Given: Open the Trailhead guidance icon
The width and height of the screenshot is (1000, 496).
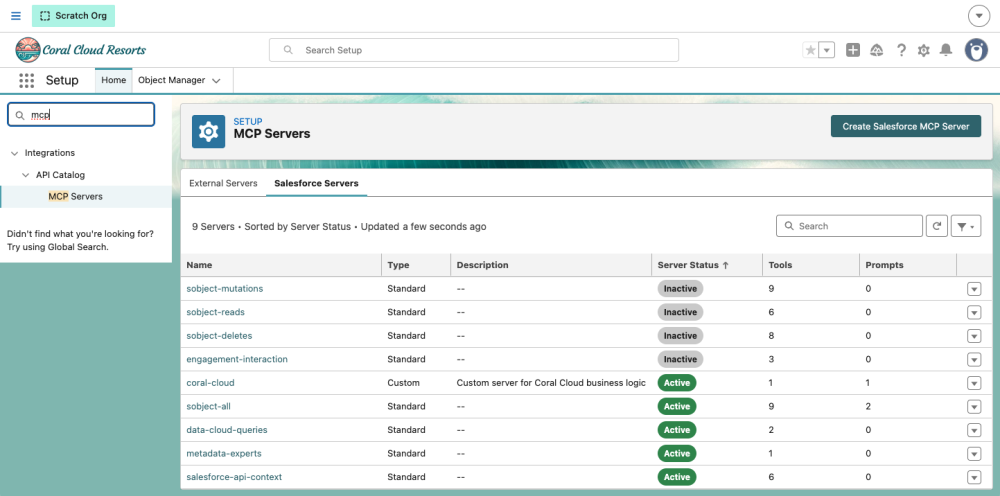Looking at the screenshot, I should pyautogui.click(x=877, y=50).
